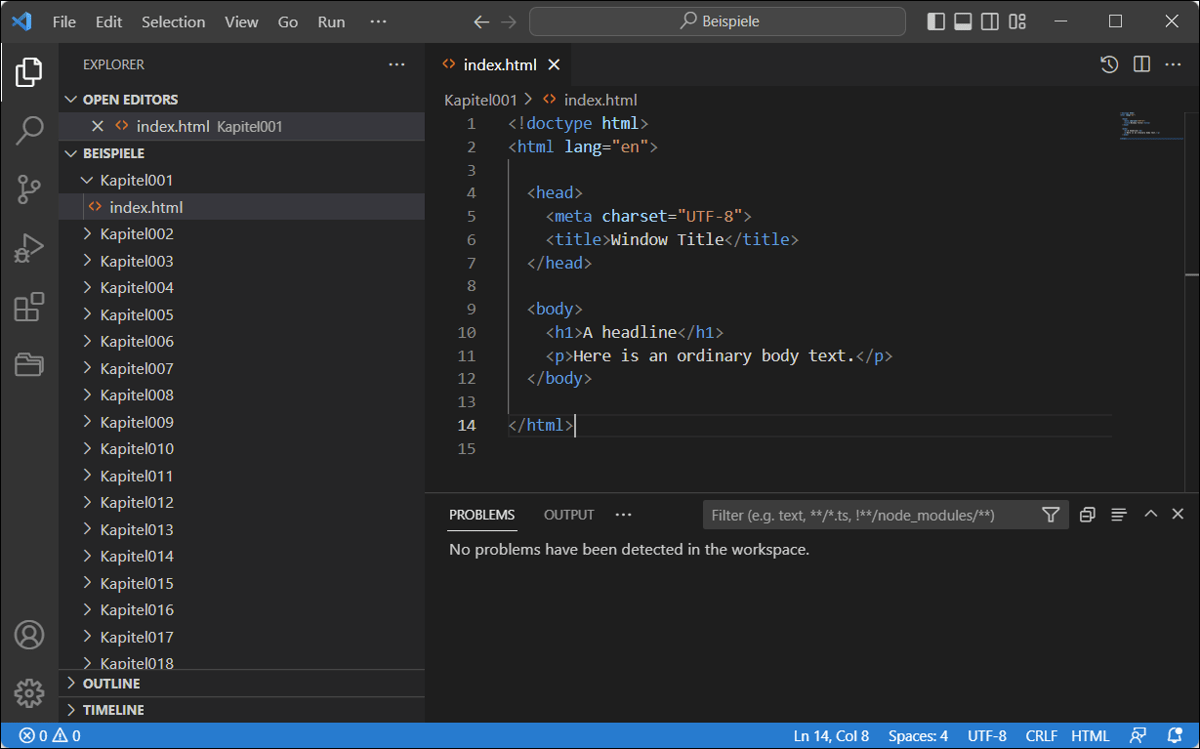Click the Manage gear icon
Screen dimensions: 1200x749
click(x=30, y=693)
